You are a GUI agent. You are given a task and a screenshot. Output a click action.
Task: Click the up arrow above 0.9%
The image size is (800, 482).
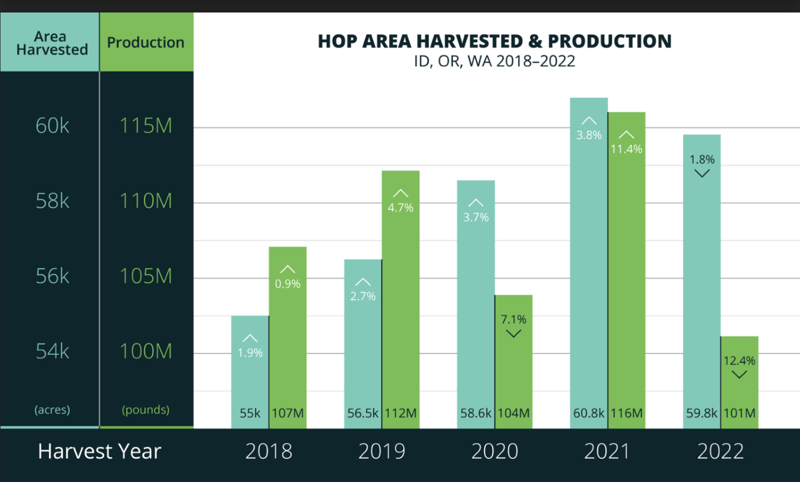tap(288, 269)
